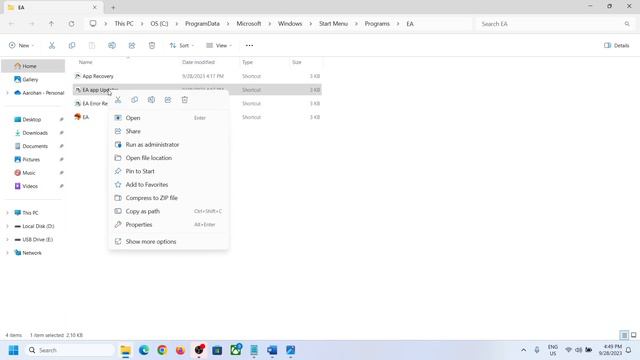
Task: Click the Share icon in the context menu
Action: pyautogui.click(x=168, y=100)
